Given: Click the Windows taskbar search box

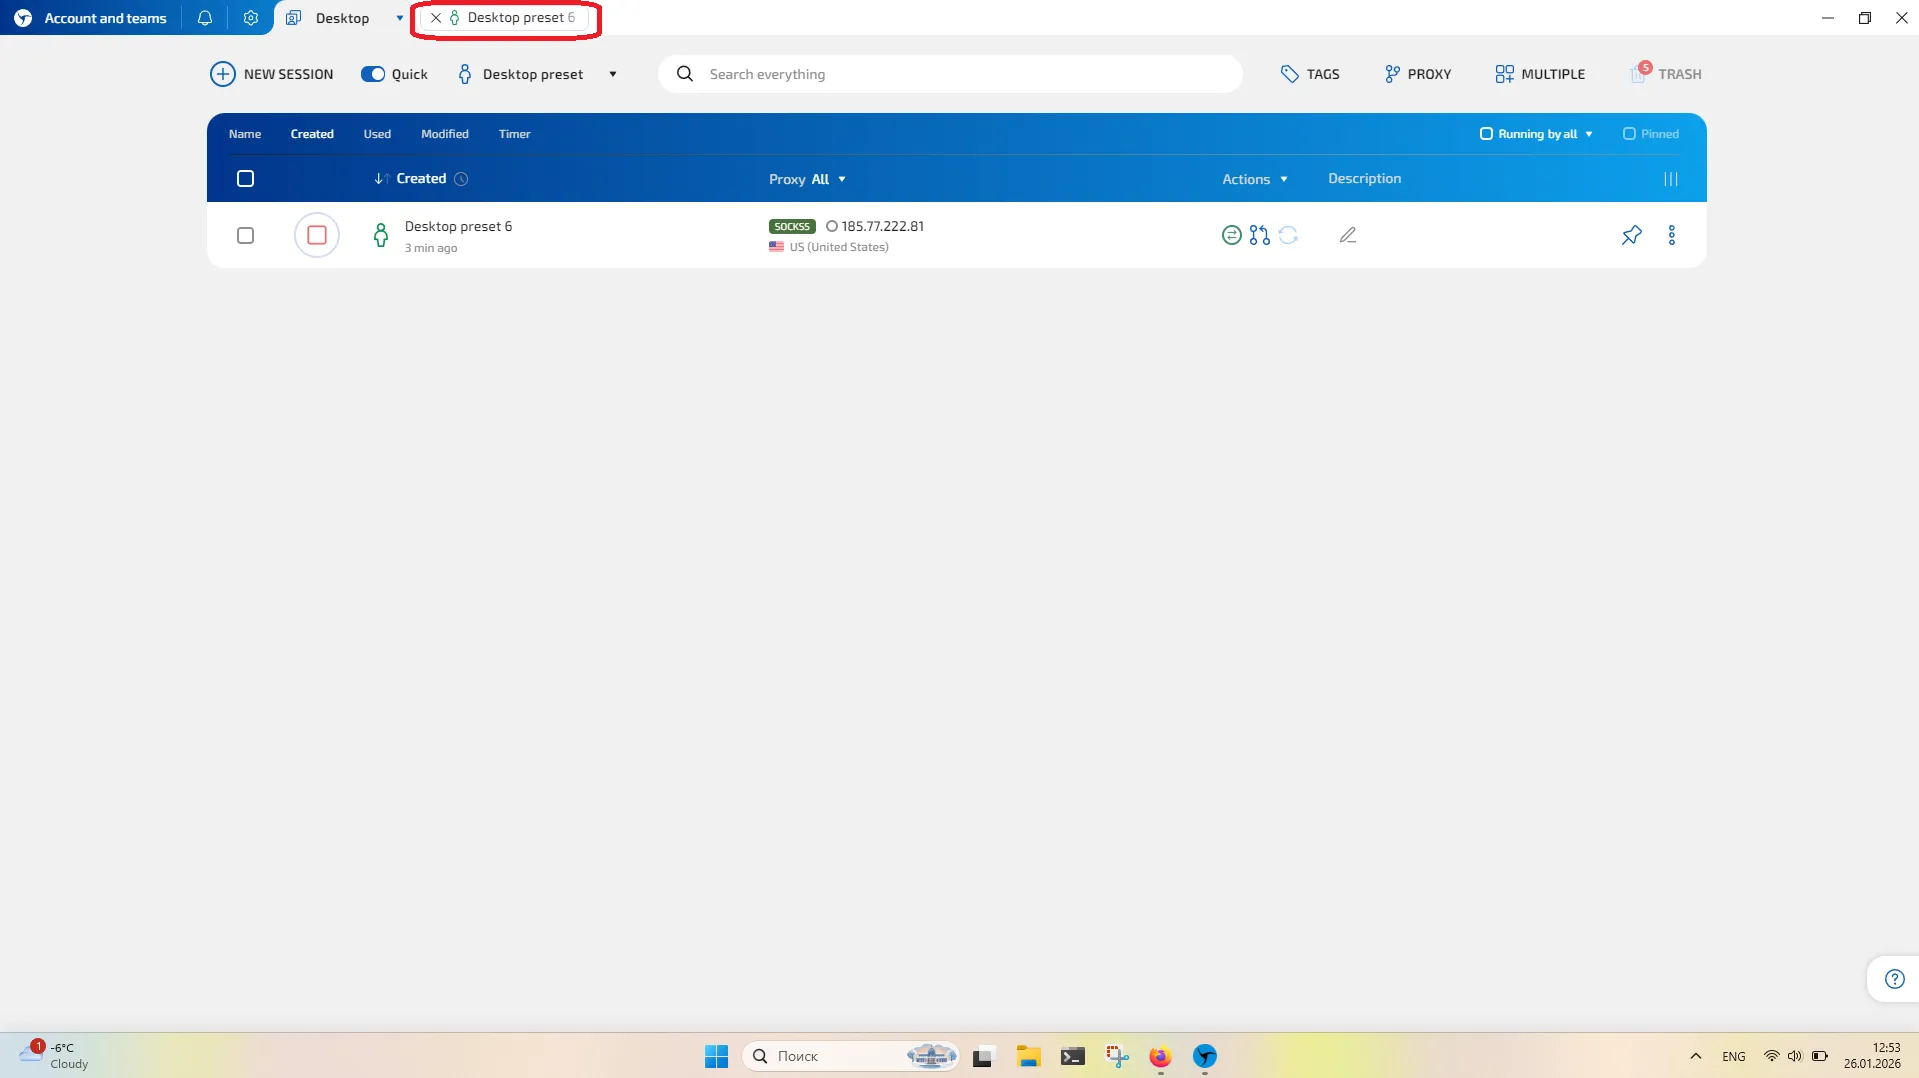Looking at the screenshot, I should [850, 1056].
